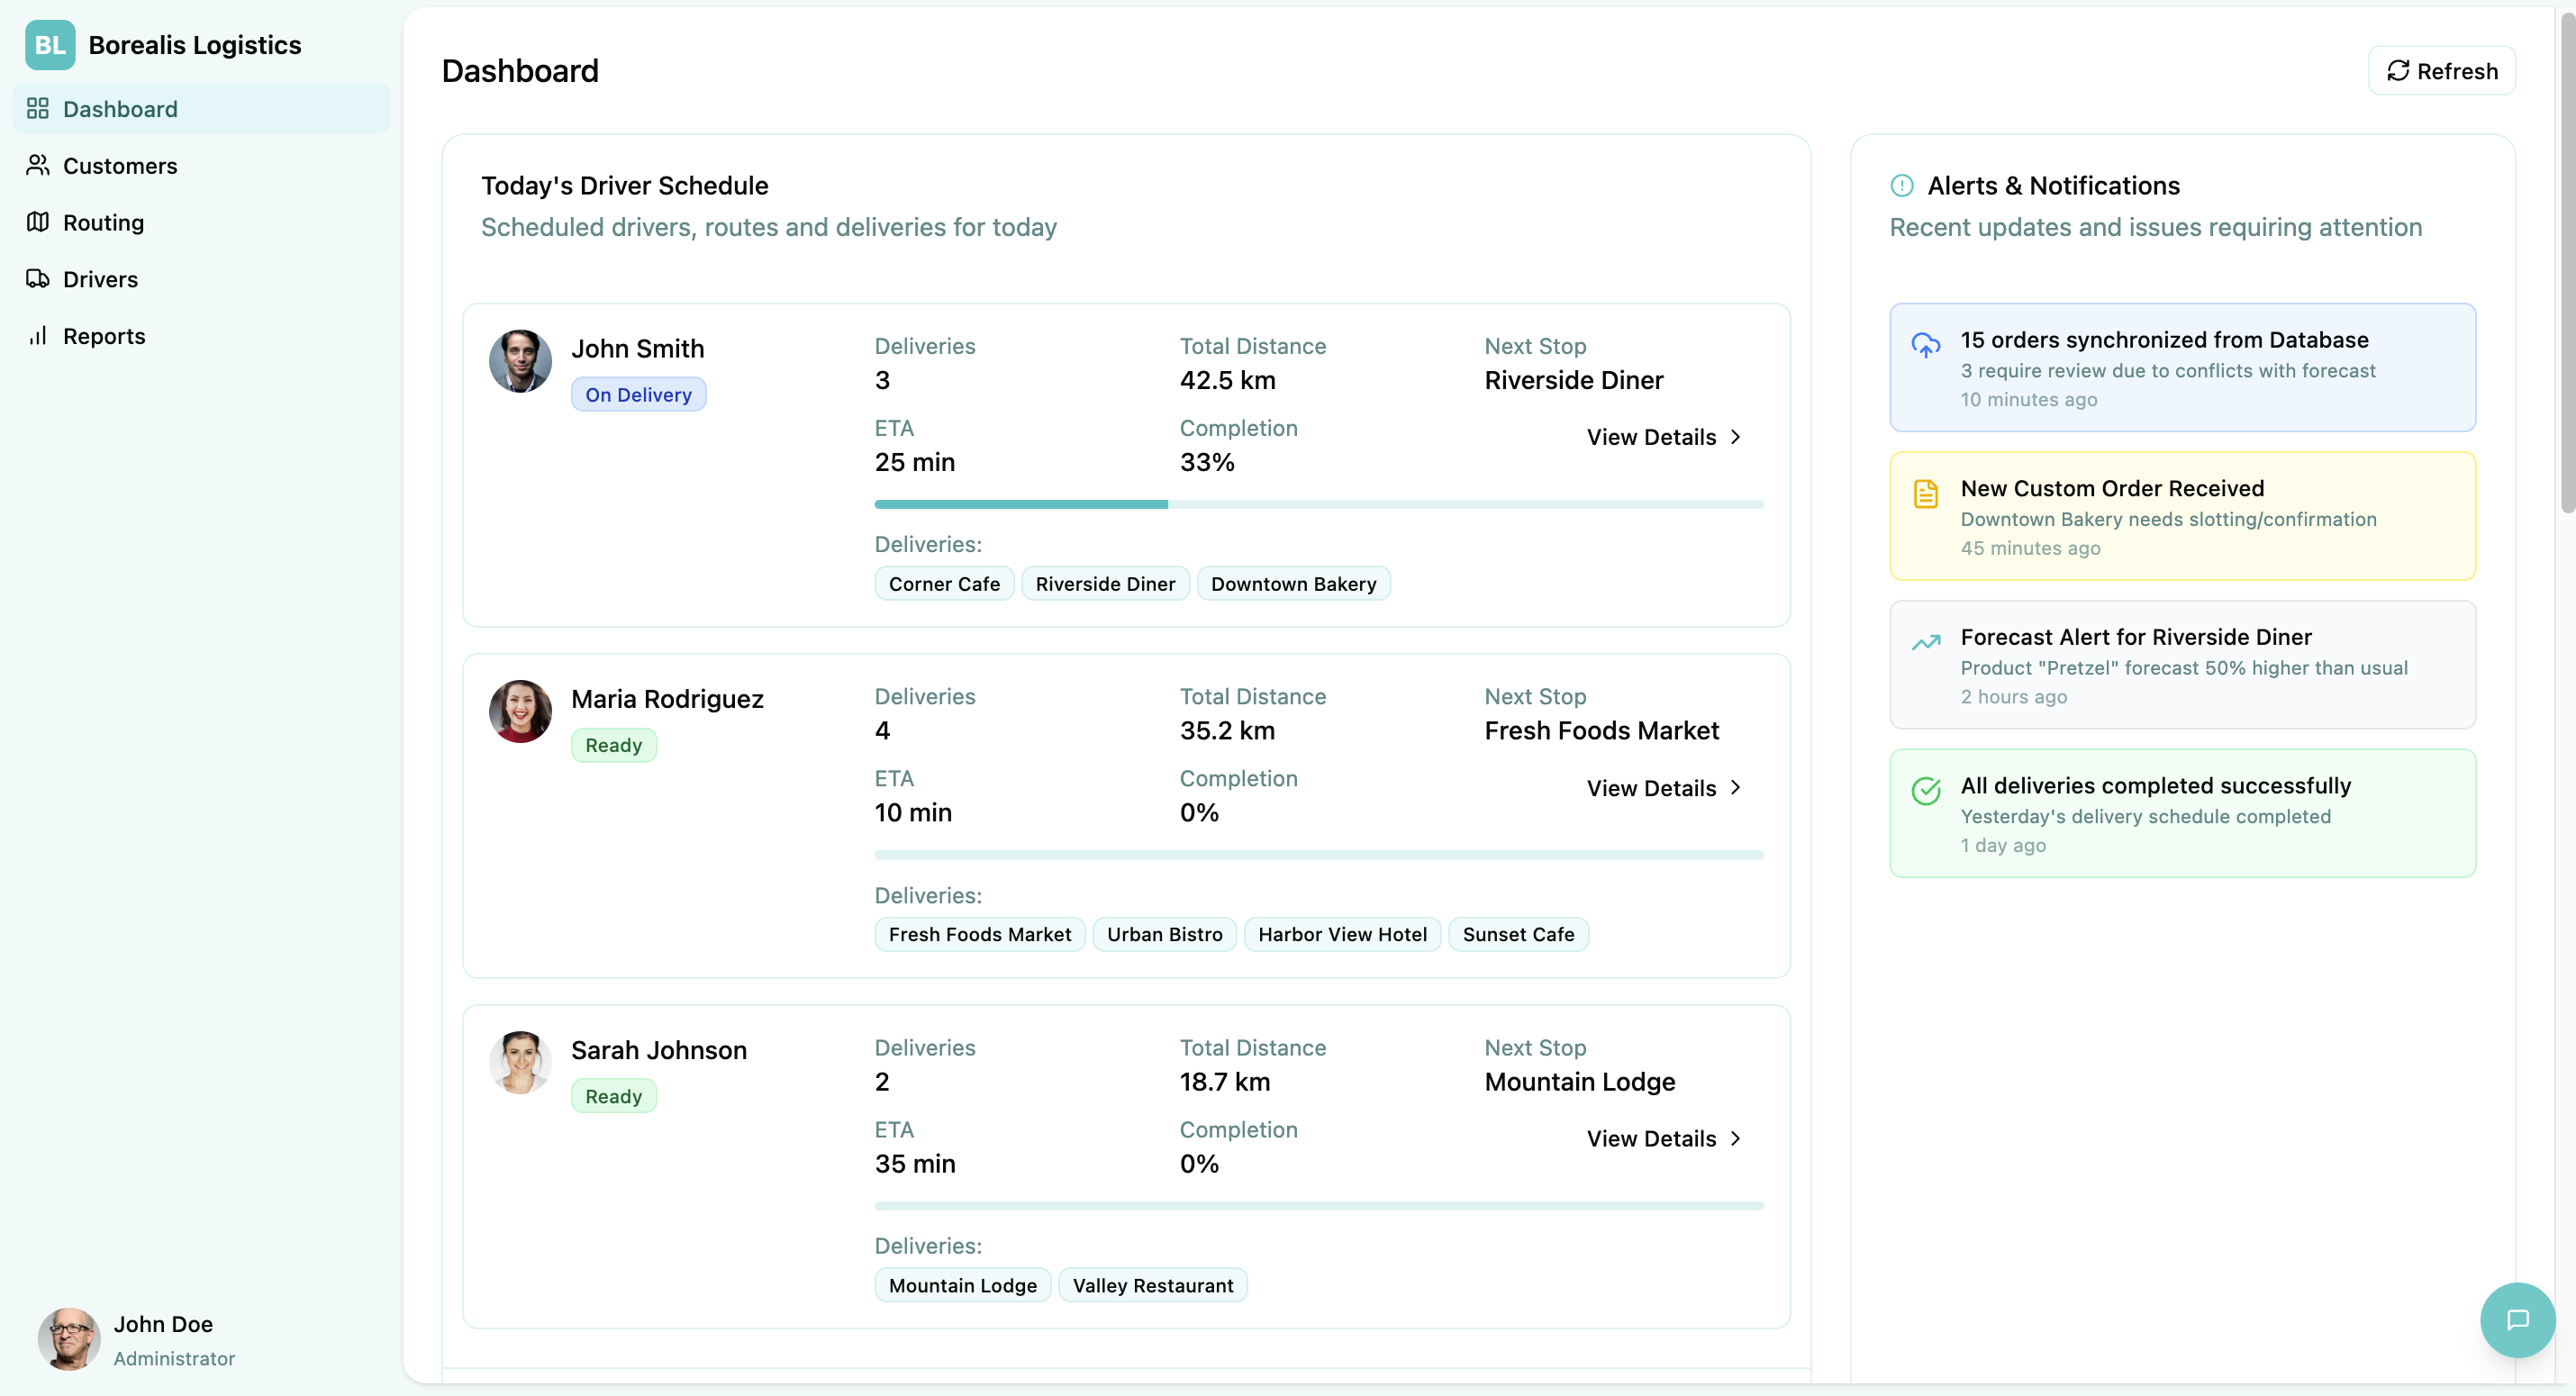Open the Dashboard menu item
This screenshot has height=1396, width=2576.
(201, 108)
